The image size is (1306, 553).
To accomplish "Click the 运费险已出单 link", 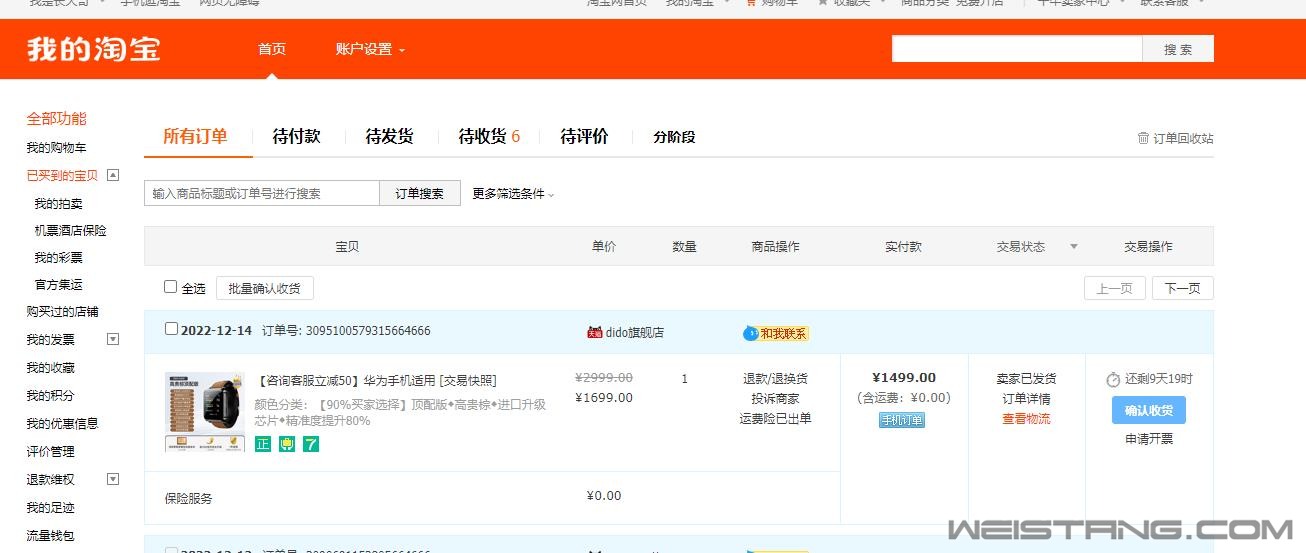I will pos(775,419).
